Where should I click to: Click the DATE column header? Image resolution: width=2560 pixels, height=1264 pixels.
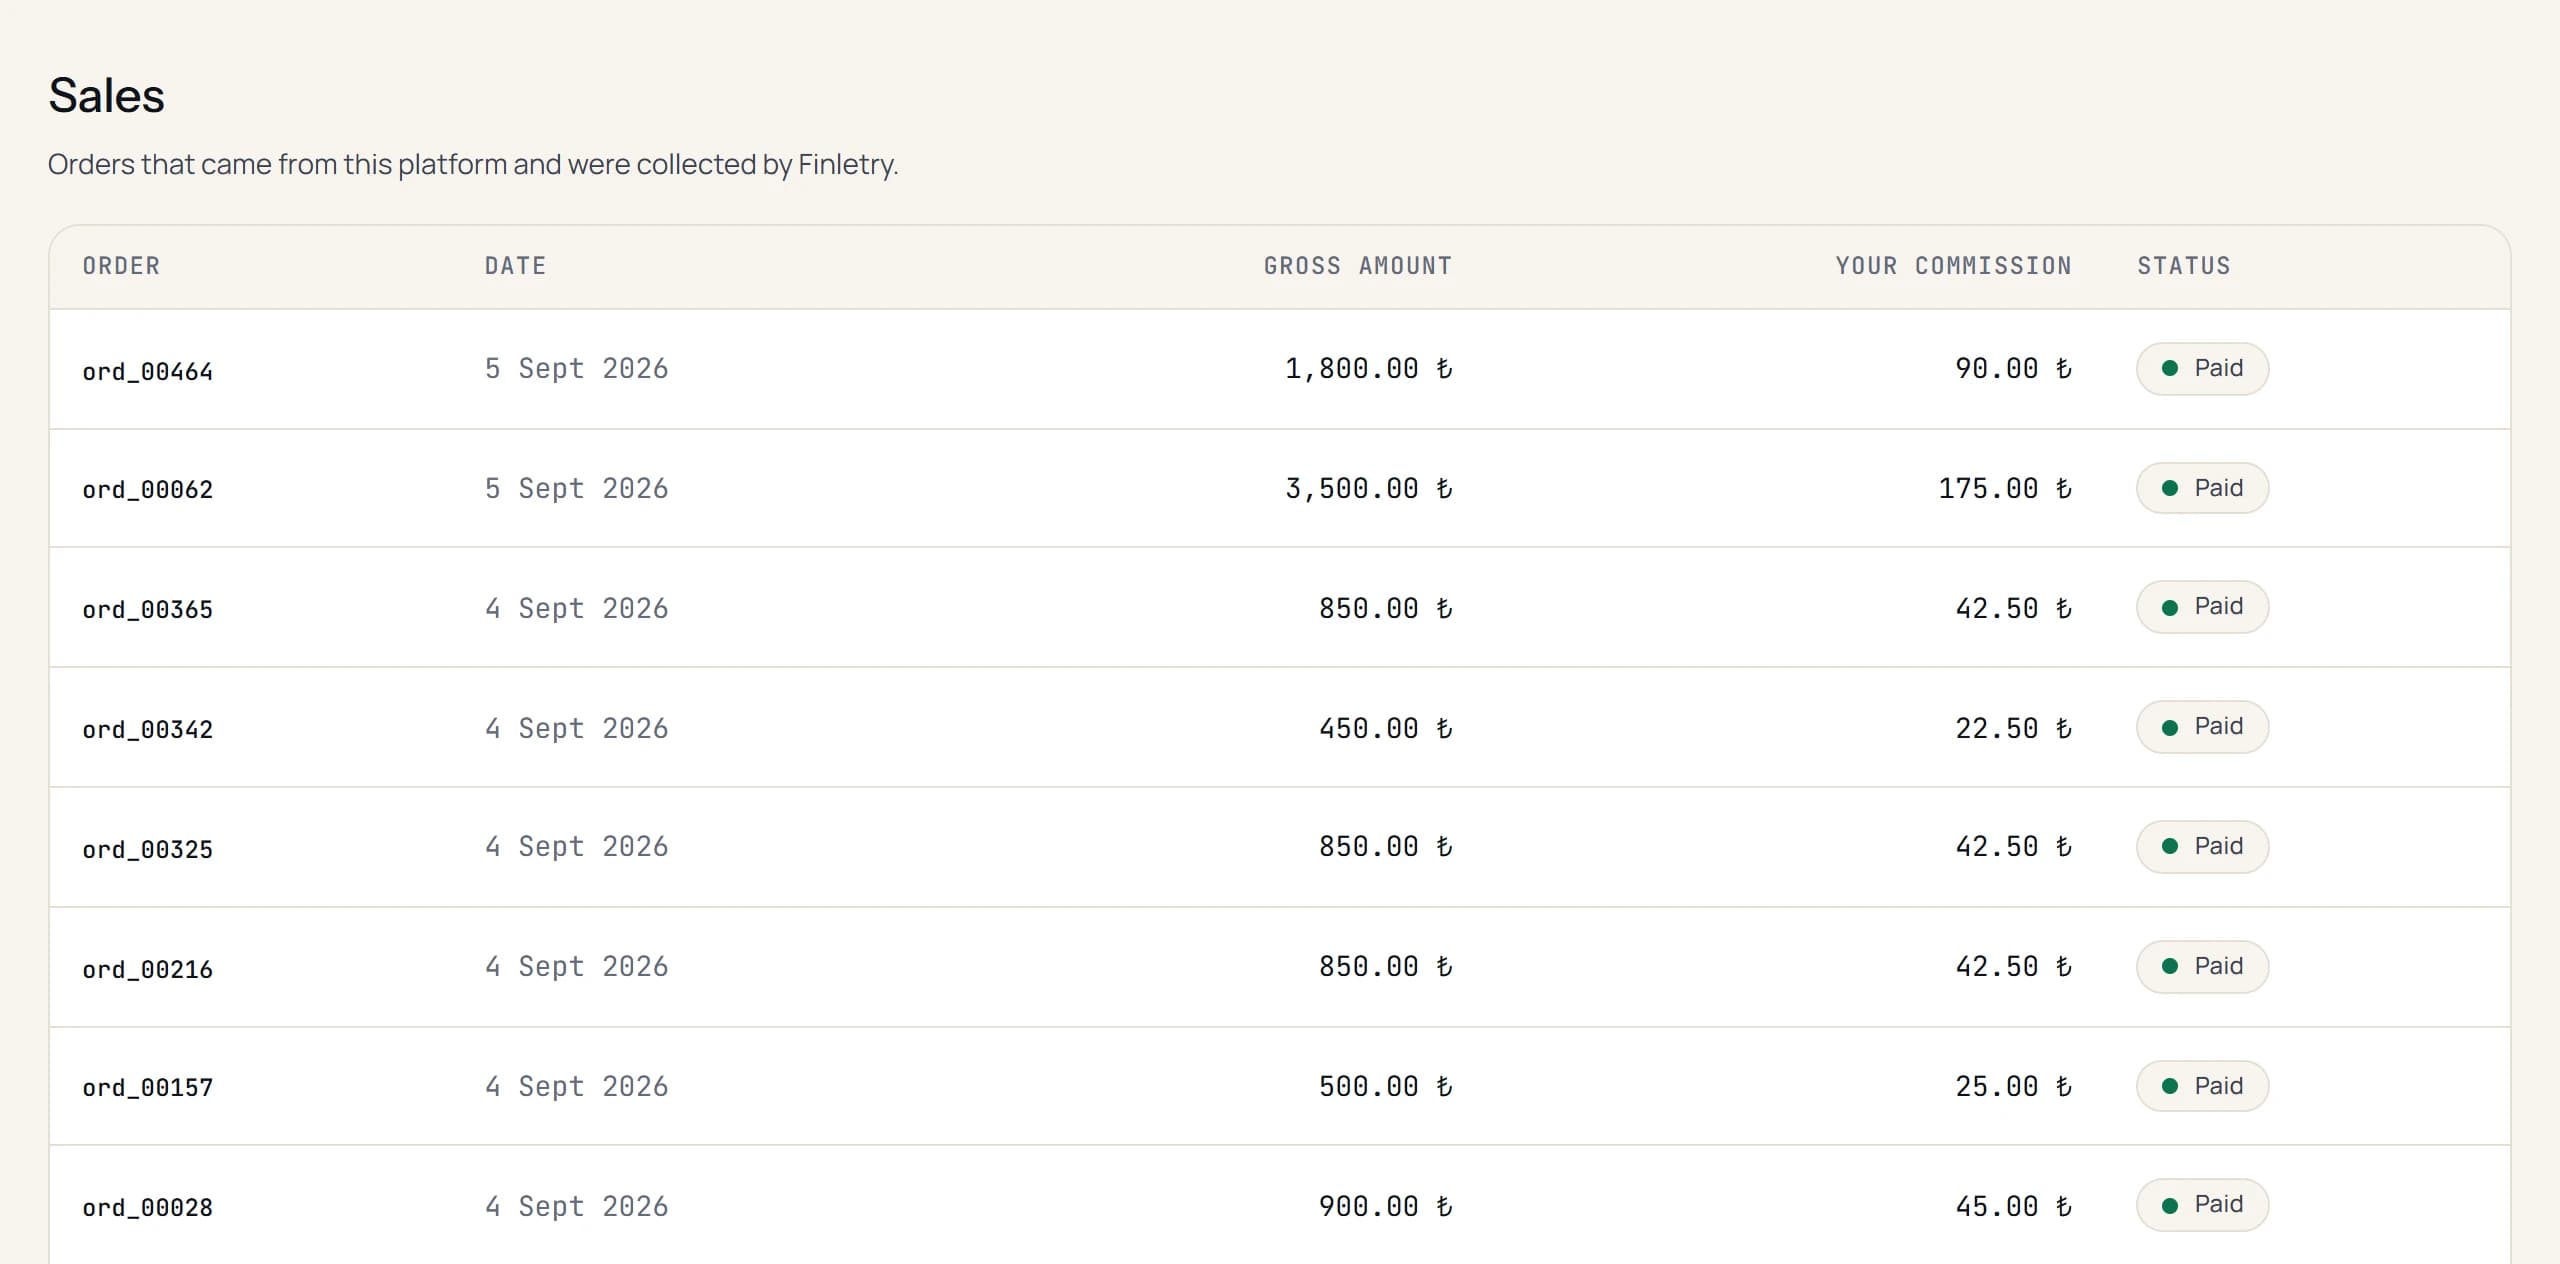tap(515, 266)
